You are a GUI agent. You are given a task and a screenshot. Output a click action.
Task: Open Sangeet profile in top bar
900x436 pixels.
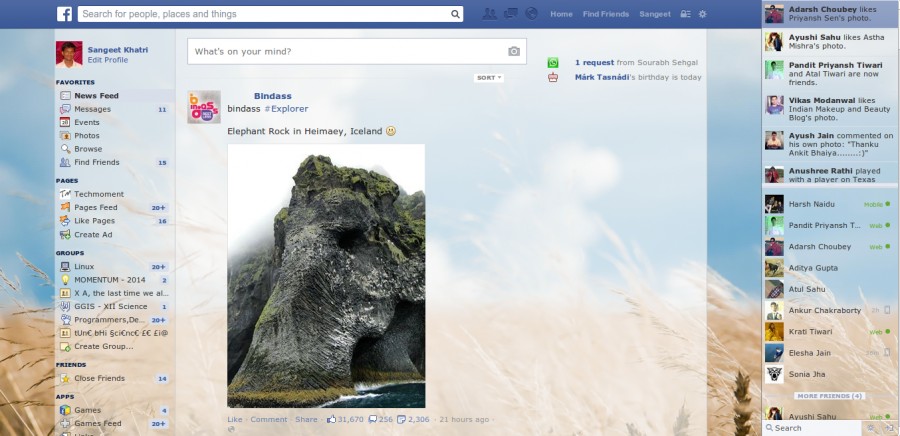tap(655, 14)
